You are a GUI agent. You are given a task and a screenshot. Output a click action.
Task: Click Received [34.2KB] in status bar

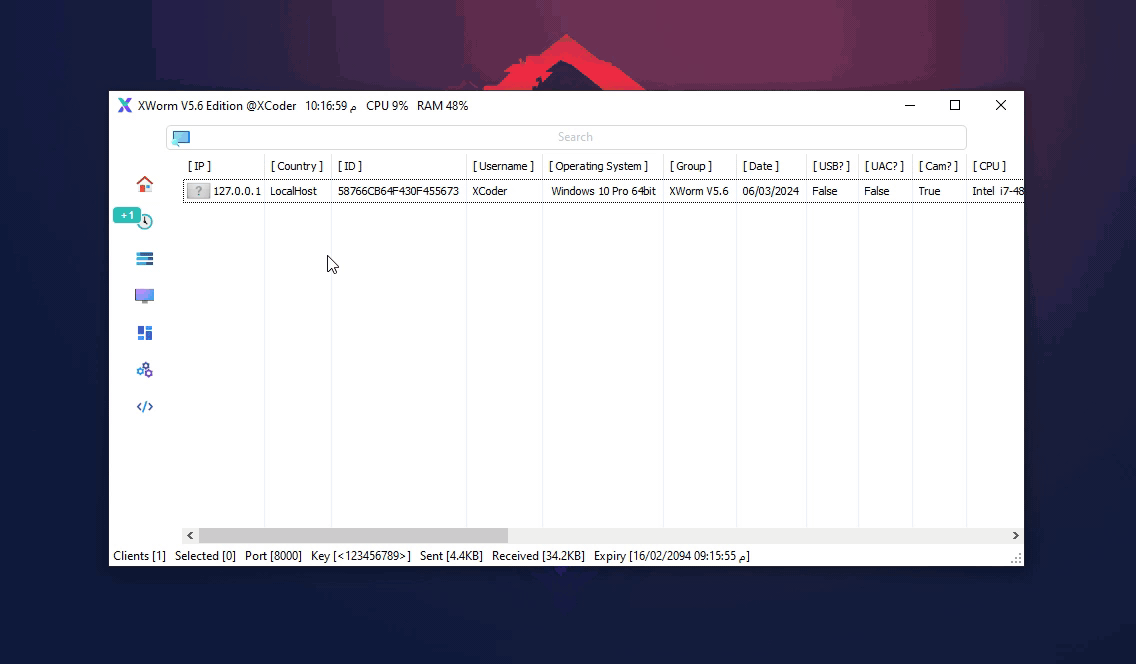(x=538, y=556)
